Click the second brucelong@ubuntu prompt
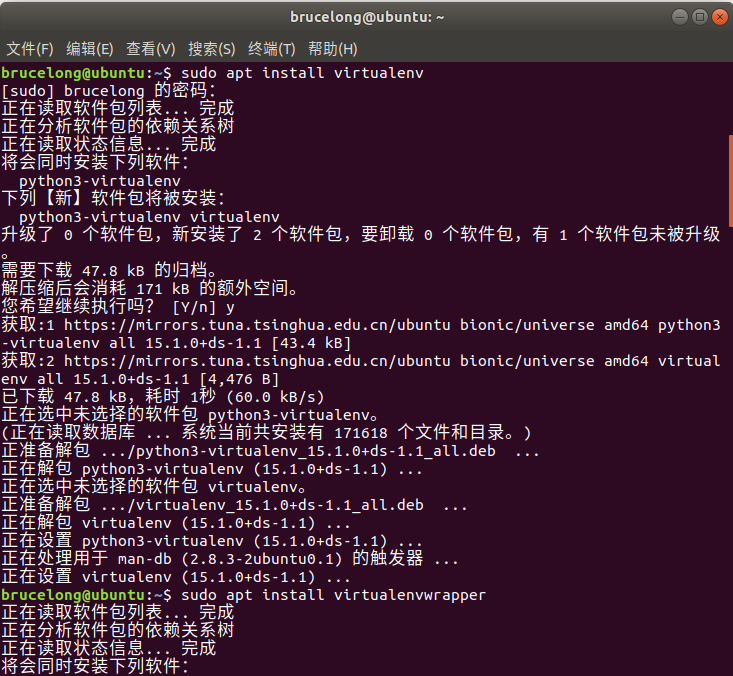This screenshot has height=676, width=733. pos(86,595)
